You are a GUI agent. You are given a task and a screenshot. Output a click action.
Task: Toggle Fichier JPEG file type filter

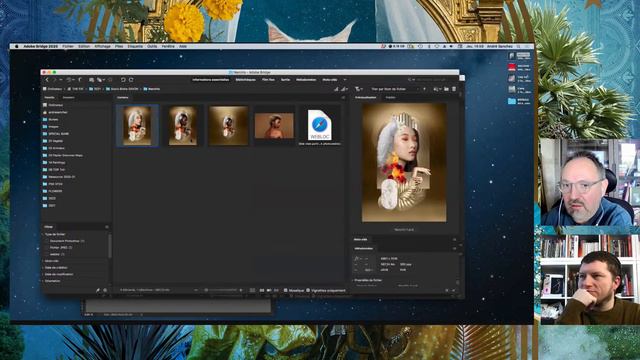click(x=61, y=247)
